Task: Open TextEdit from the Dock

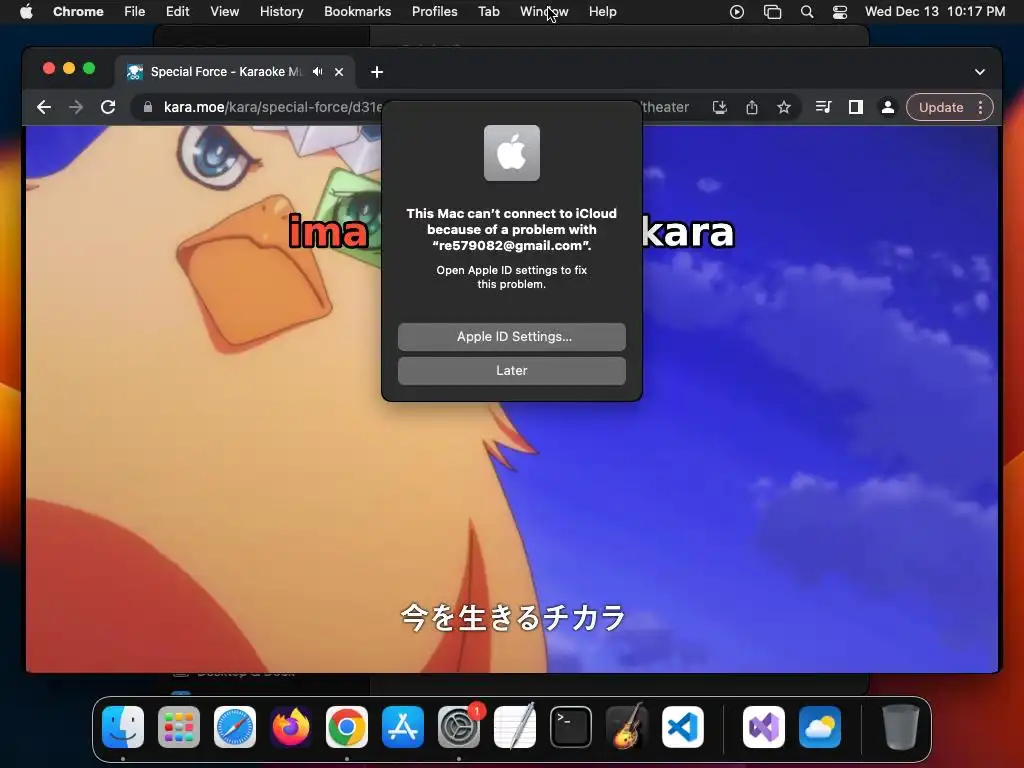Action: click(515, 727)
